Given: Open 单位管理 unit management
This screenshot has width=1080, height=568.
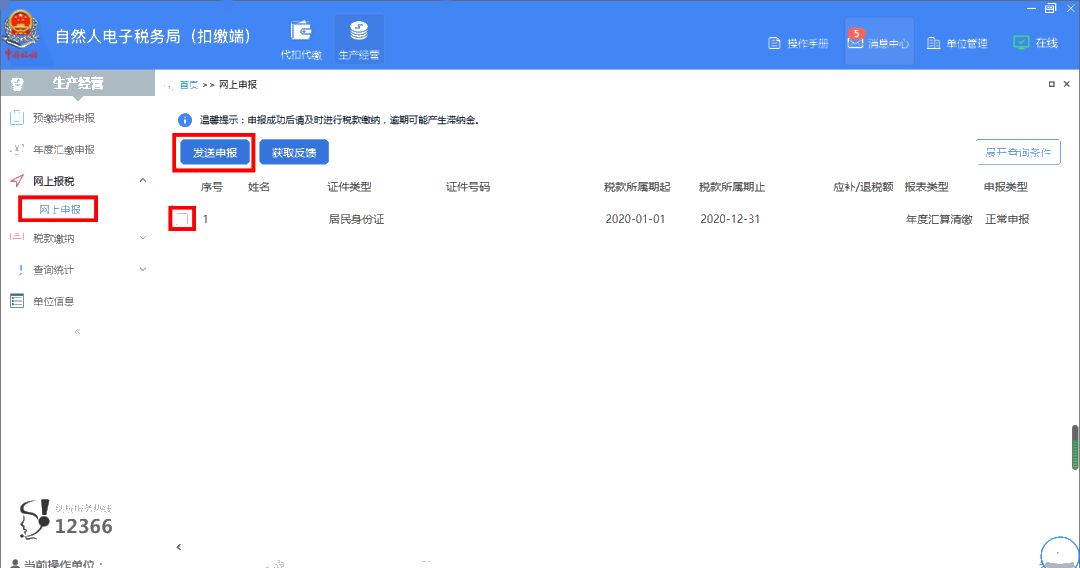Looking at the screenshot, I should tap(957, 43).
